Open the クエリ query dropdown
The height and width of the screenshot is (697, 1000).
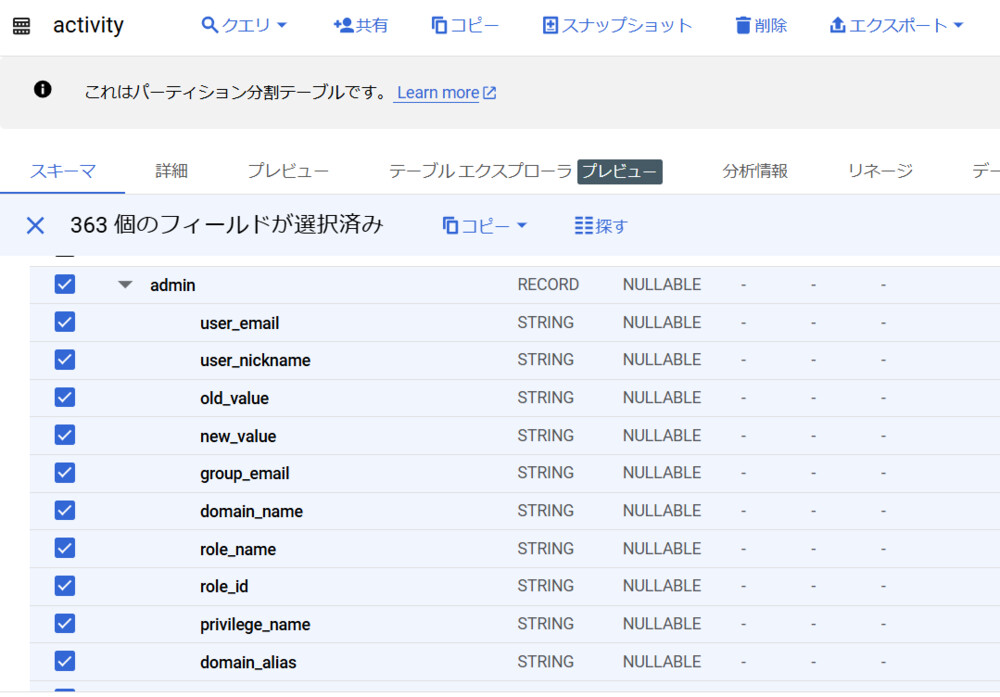point(244,25)
